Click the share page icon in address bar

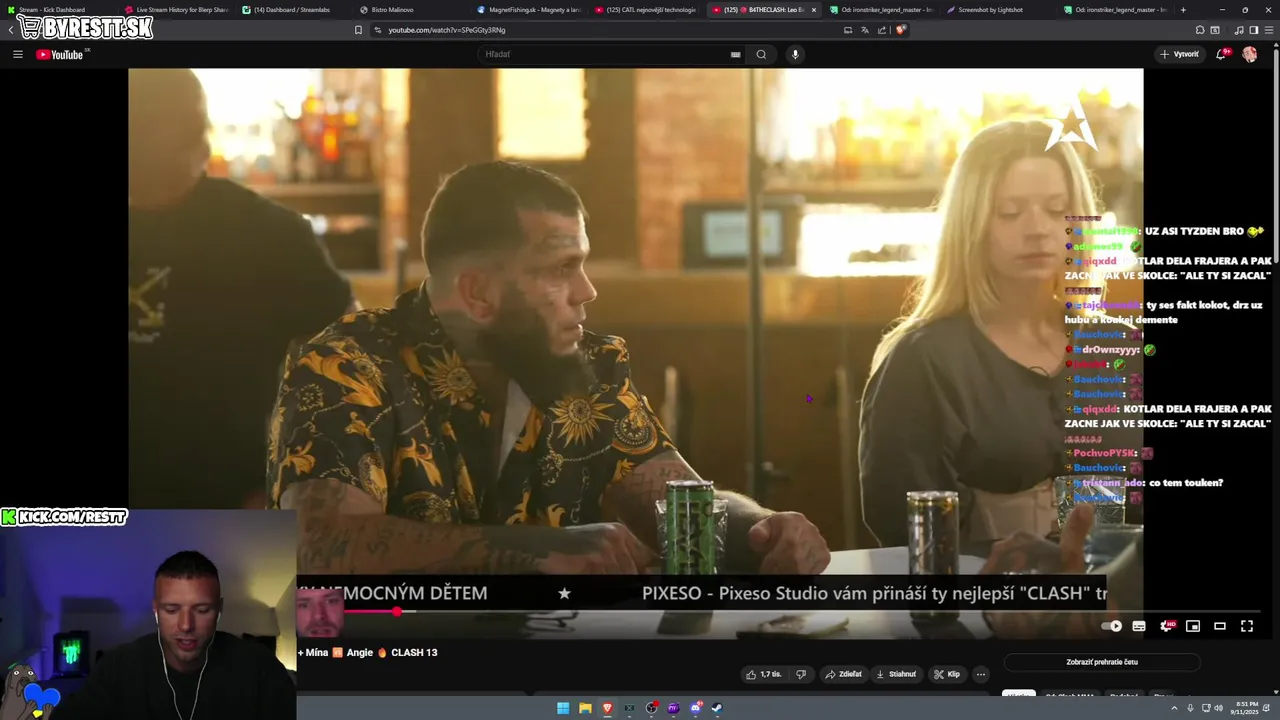coord(882,30)
